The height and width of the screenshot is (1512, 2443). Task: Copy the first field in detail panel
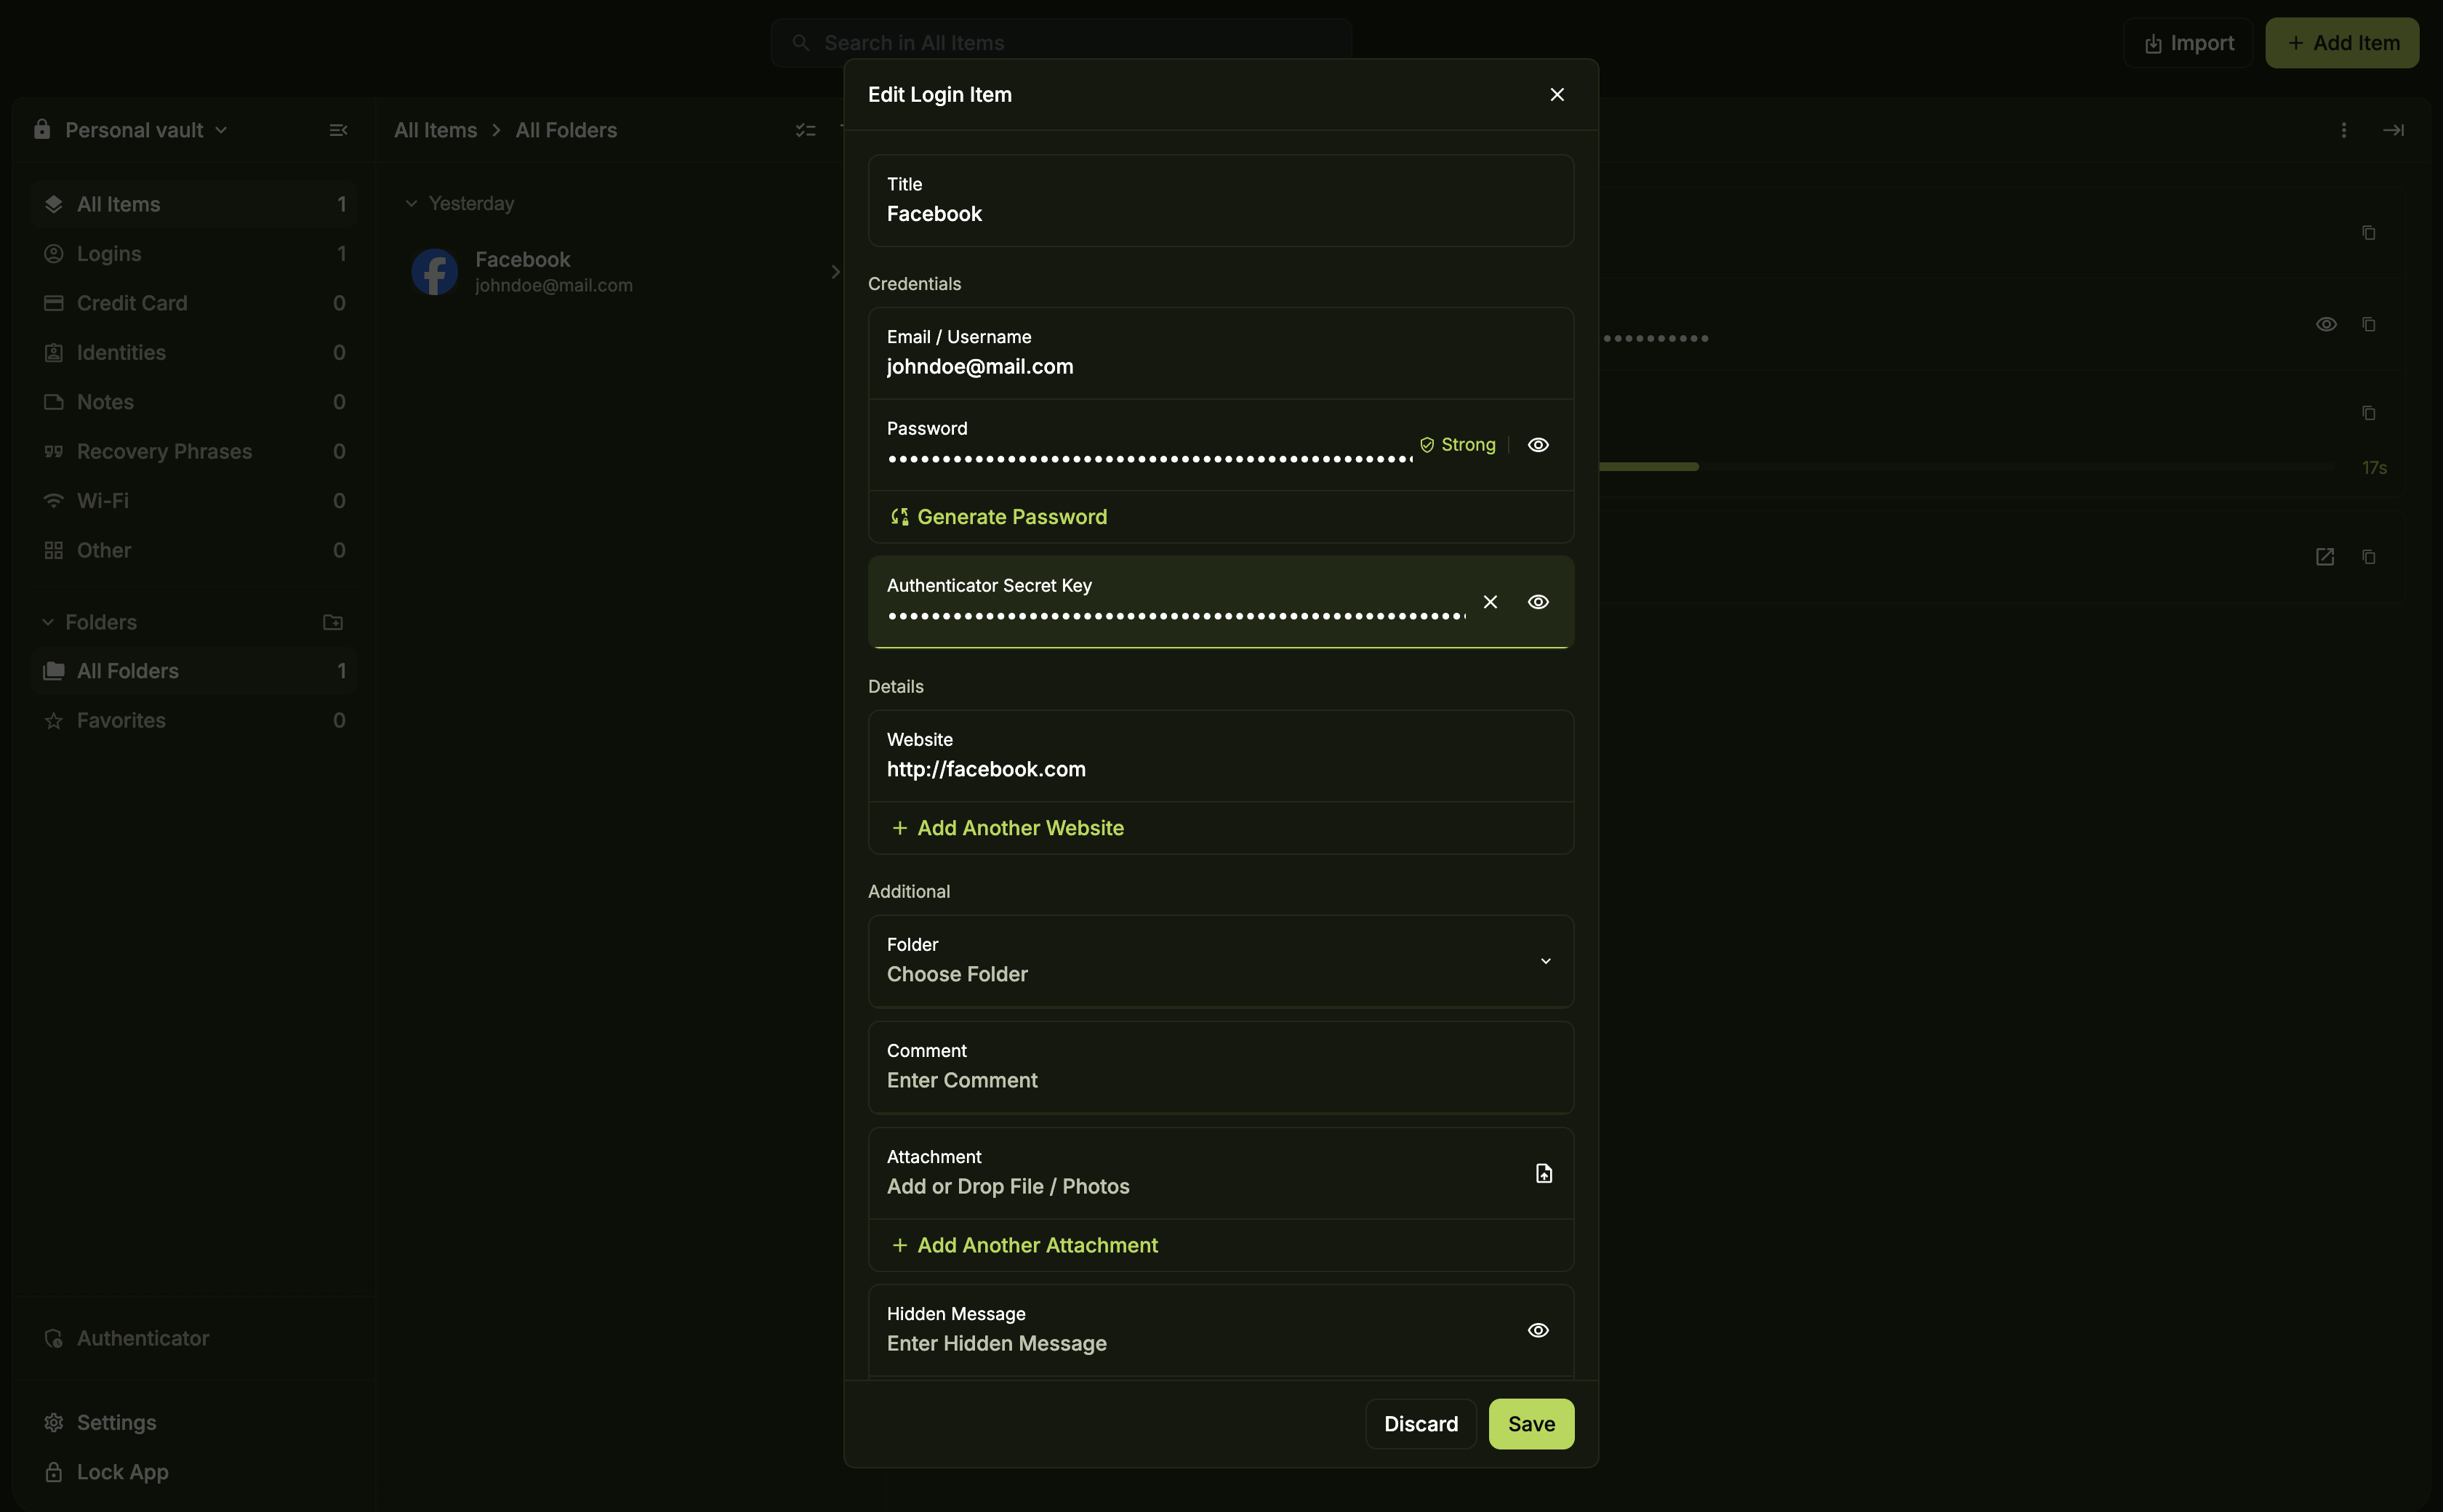pos(2368,233)
